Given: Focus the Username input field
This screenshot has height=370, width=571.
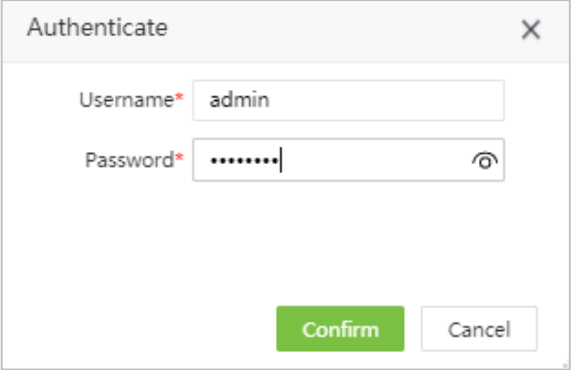Looking at the screenshot, I should [348, 101].
